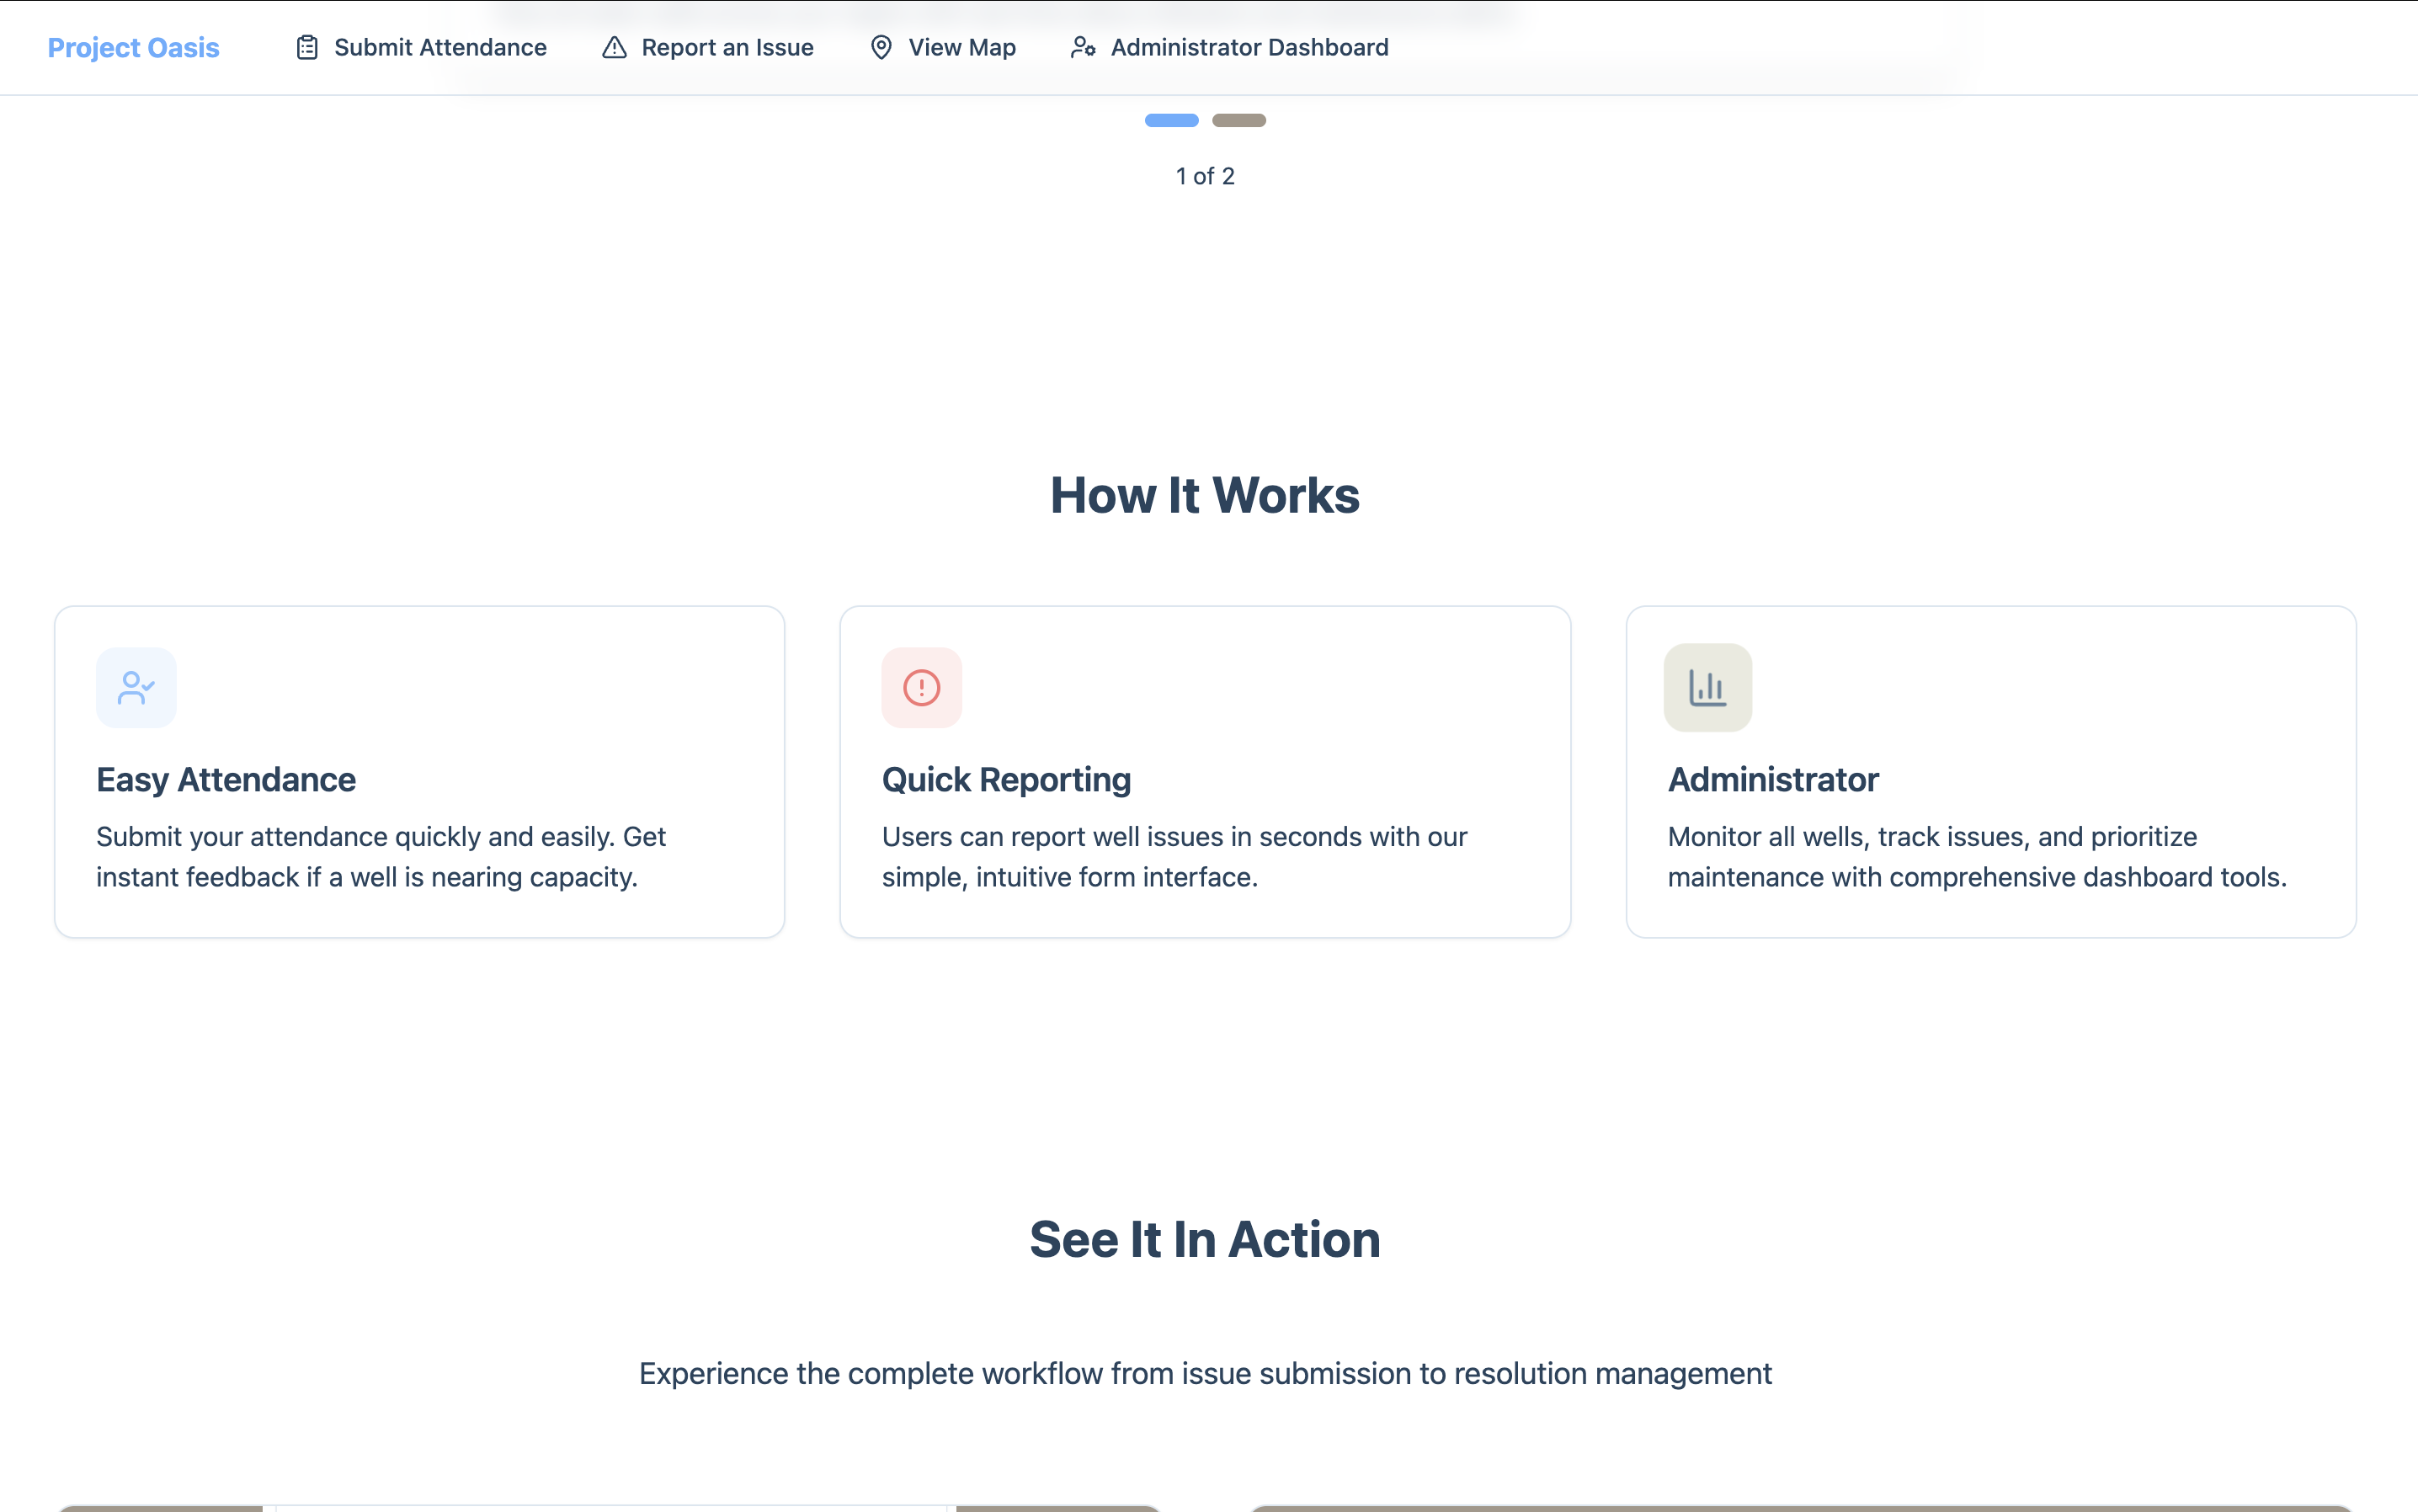The width and height of the screenshot is (2418, 1512).
Task: Click the Quick Reporting card heading
Action: [1006, 780]
